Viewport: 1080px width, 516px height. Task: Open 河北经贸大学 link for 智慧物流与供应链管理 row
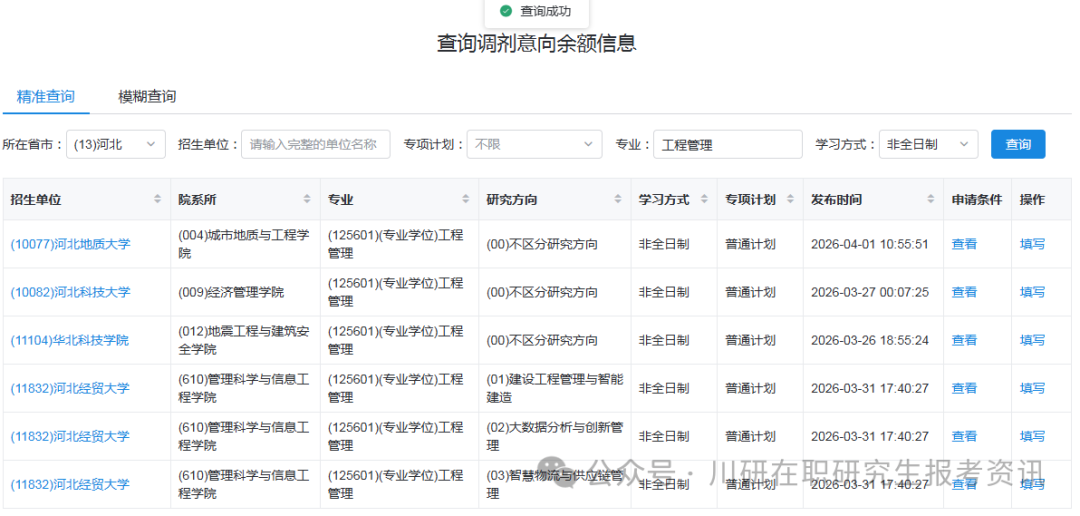(x=70, y=485)
